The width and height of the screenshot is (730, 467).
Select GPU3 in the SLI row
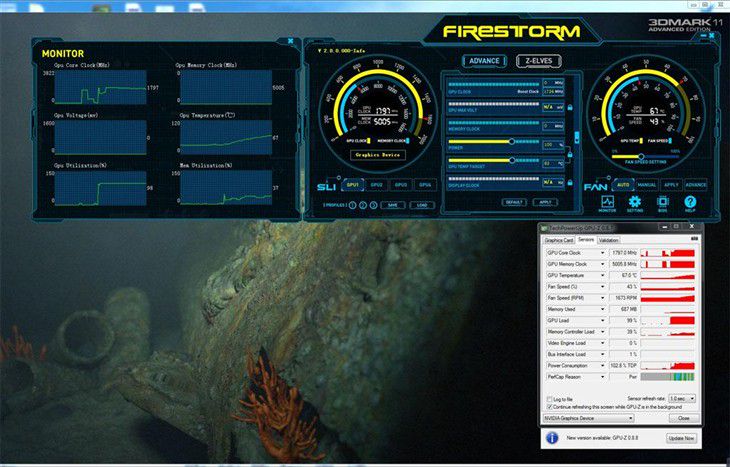tap(401, 185)
